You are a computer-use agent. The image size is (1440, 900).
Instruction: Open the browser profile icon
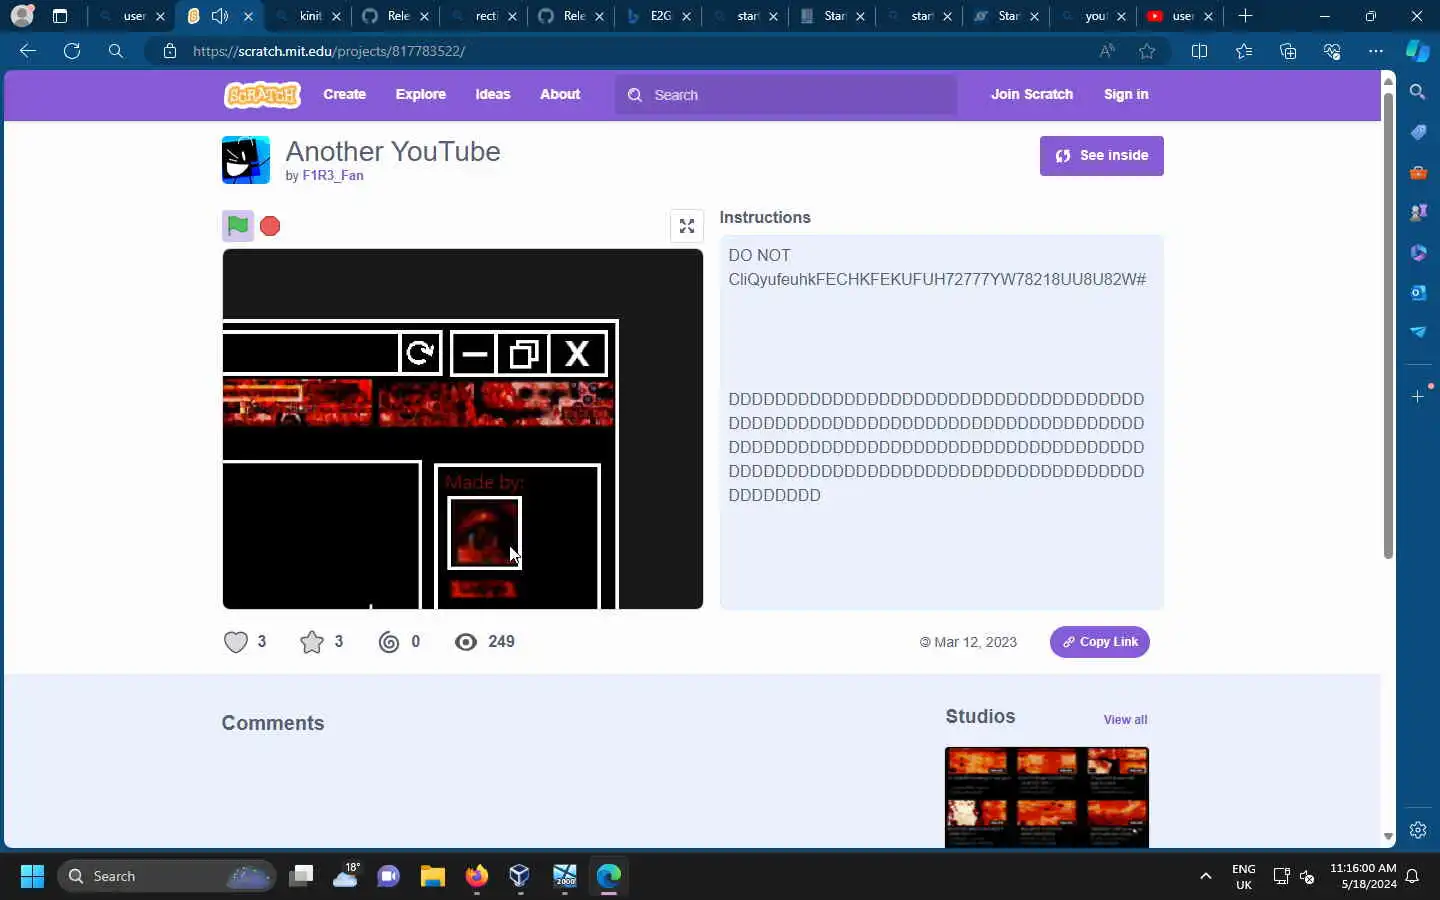pos(22,16)
